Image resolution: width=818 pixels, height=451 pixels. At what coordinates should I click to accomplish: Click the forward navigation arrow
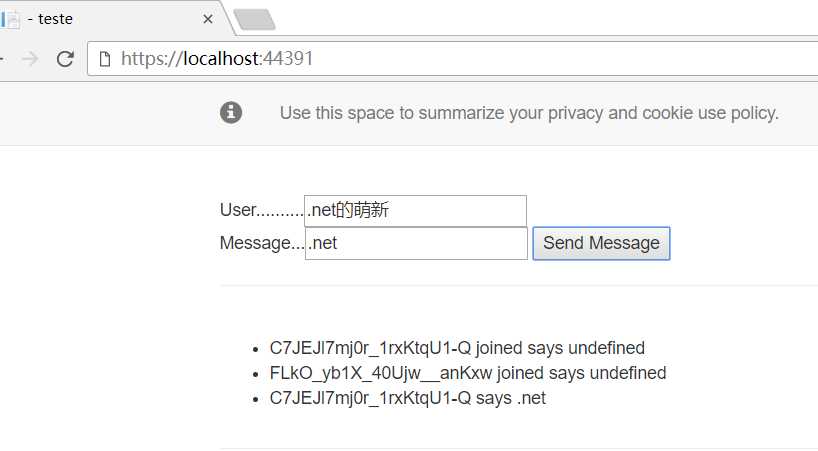pos(30,59)
